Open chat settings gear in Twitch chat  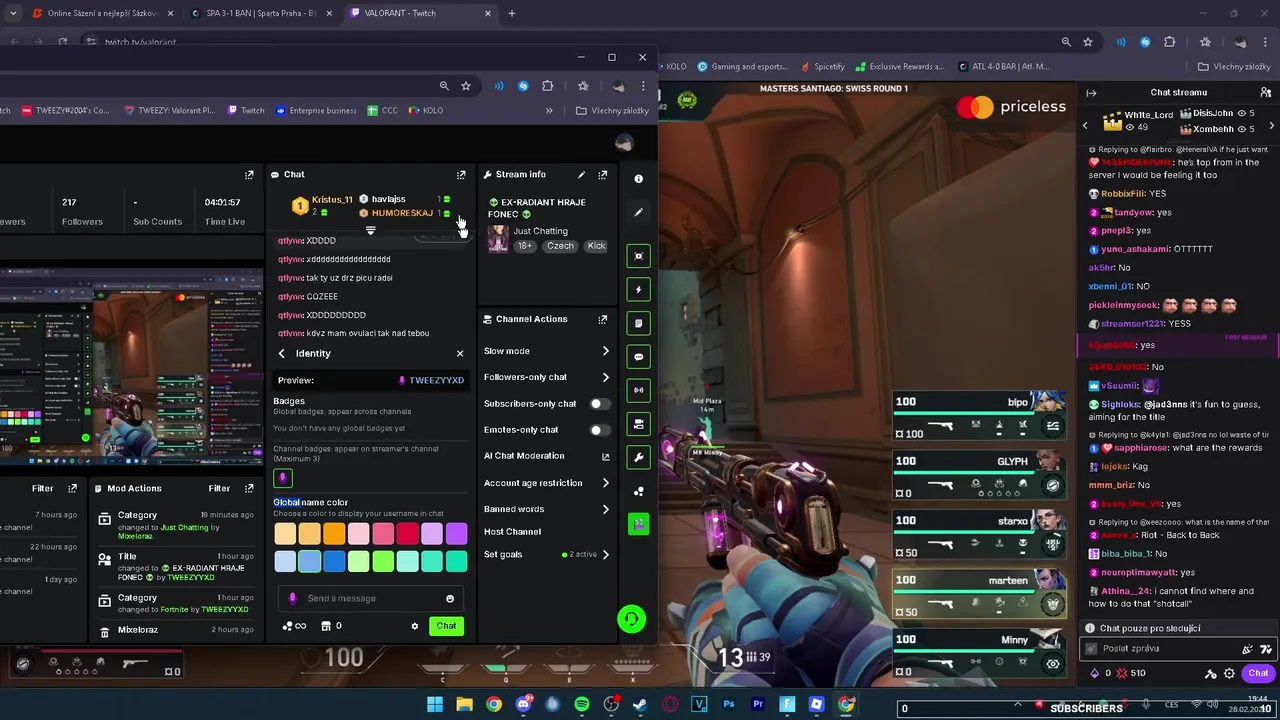1229,674
